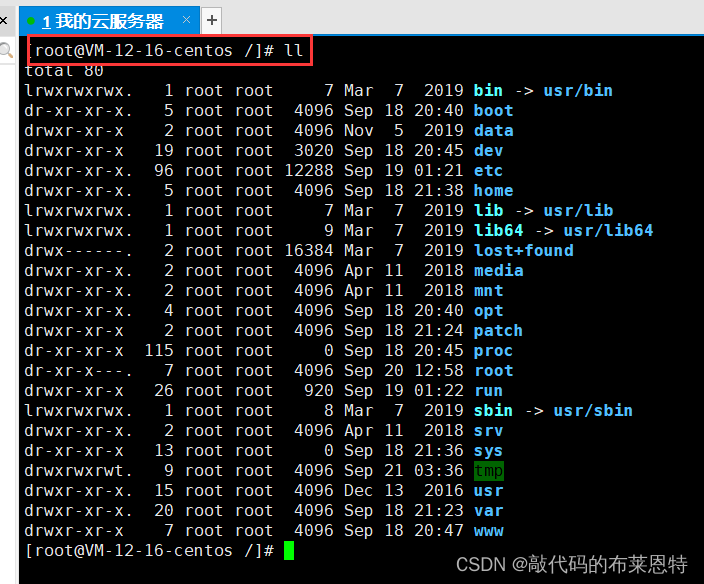Click permissions 'drwxrwxrwt.' of tmp row
The width and height of the screenshot is (704, 584).
pyautogui.click(x=79, y=470)
